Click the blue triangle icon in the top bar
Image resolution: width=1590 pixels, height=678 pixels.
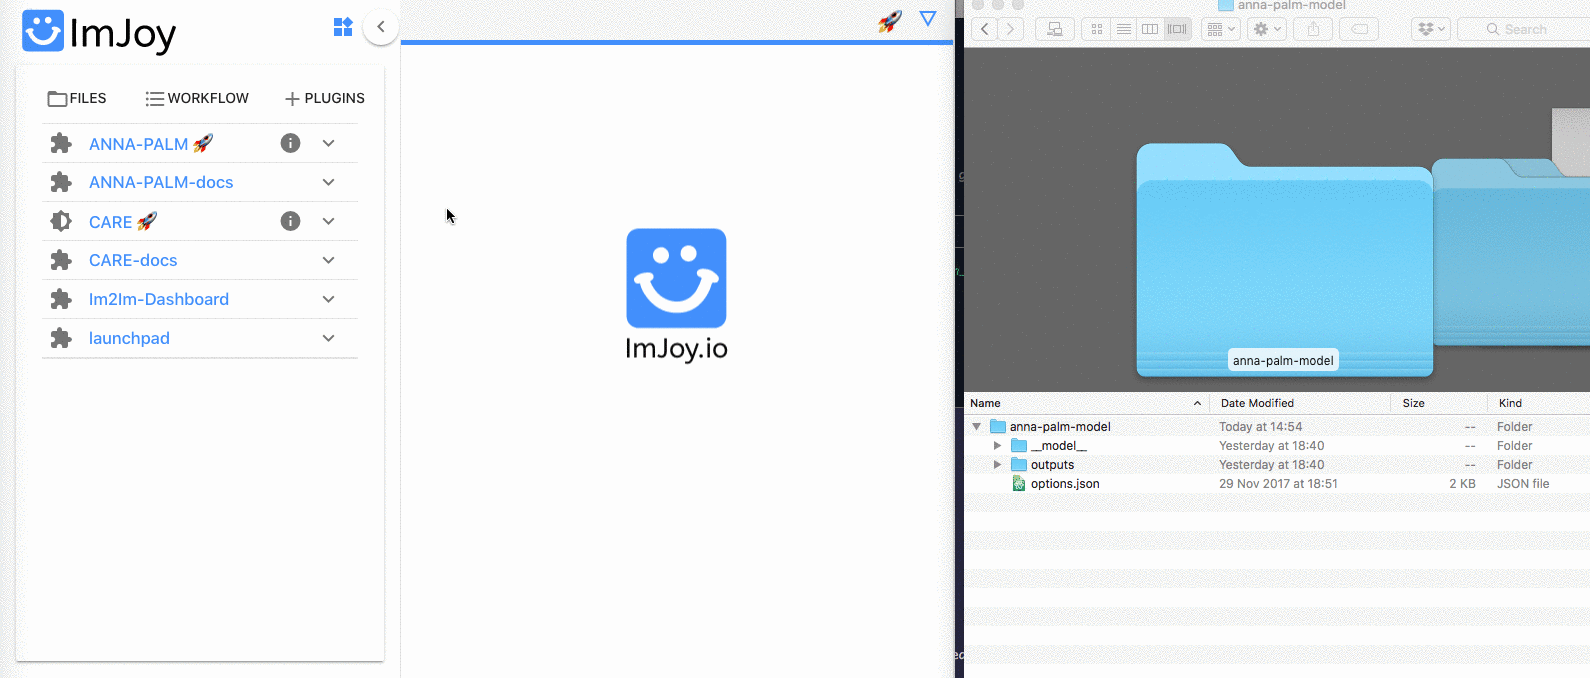pos(928,19)
